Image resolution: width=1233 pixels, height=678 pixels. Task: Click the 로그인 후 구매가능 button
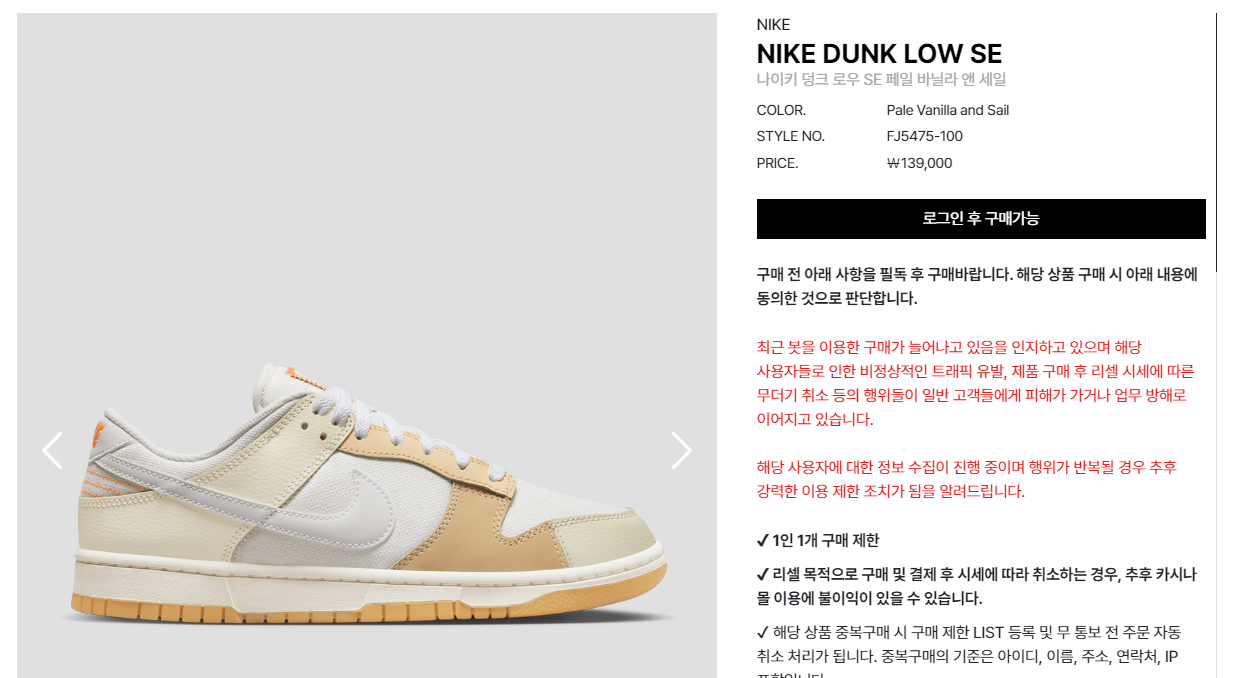pos(981,219)
